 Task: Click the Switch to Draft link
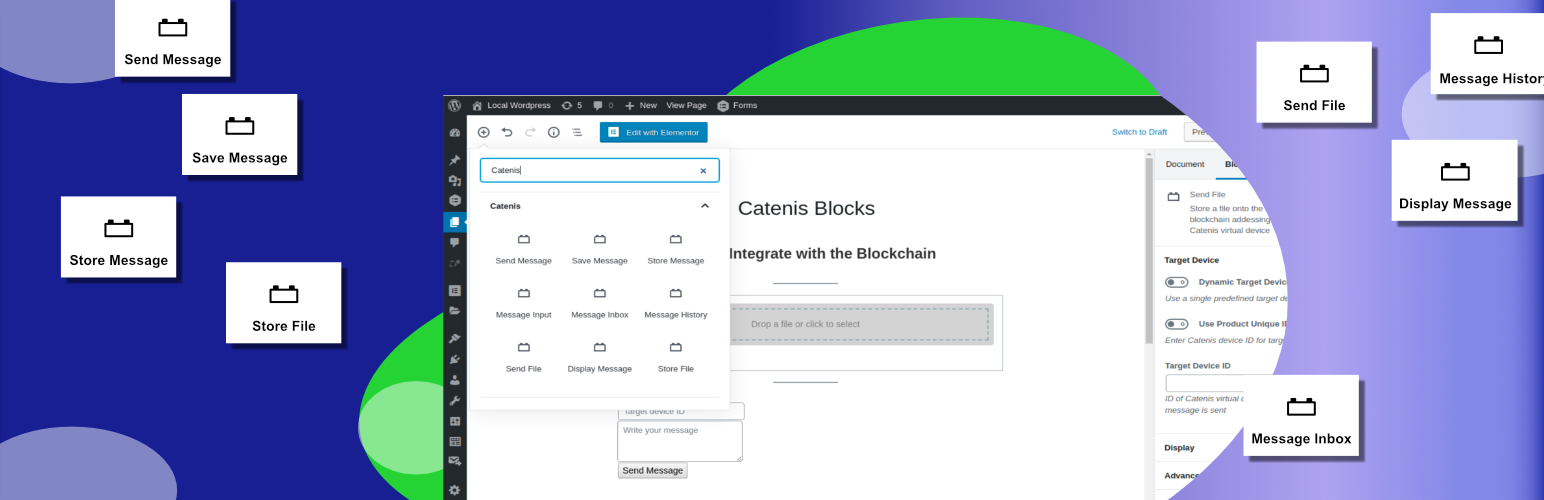[x=1139, y=132]
